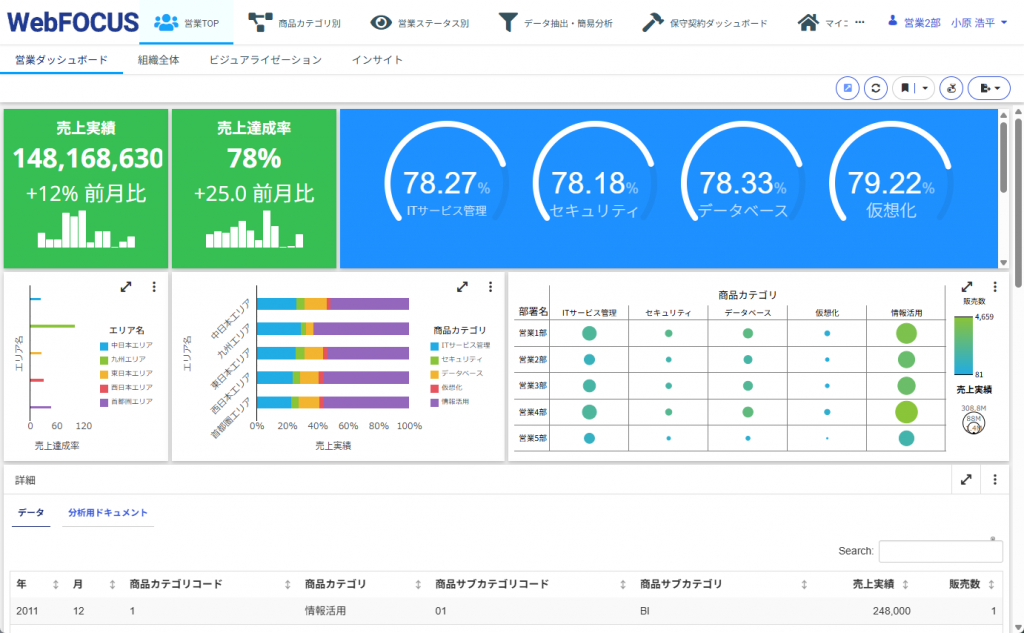
Task: Click the blue edit-page icon in toolbar
Action: [x=848, y=88]
